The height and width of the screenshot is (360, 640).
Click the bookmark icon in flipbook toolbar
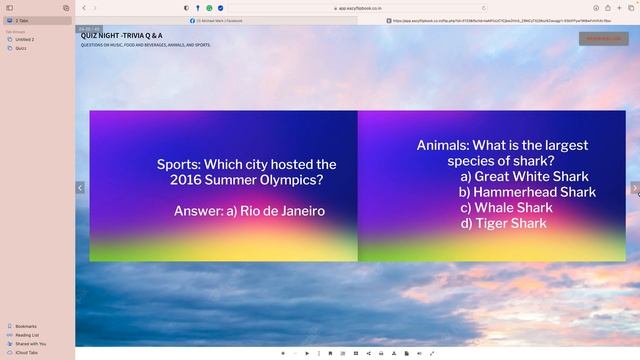point(330,353)
